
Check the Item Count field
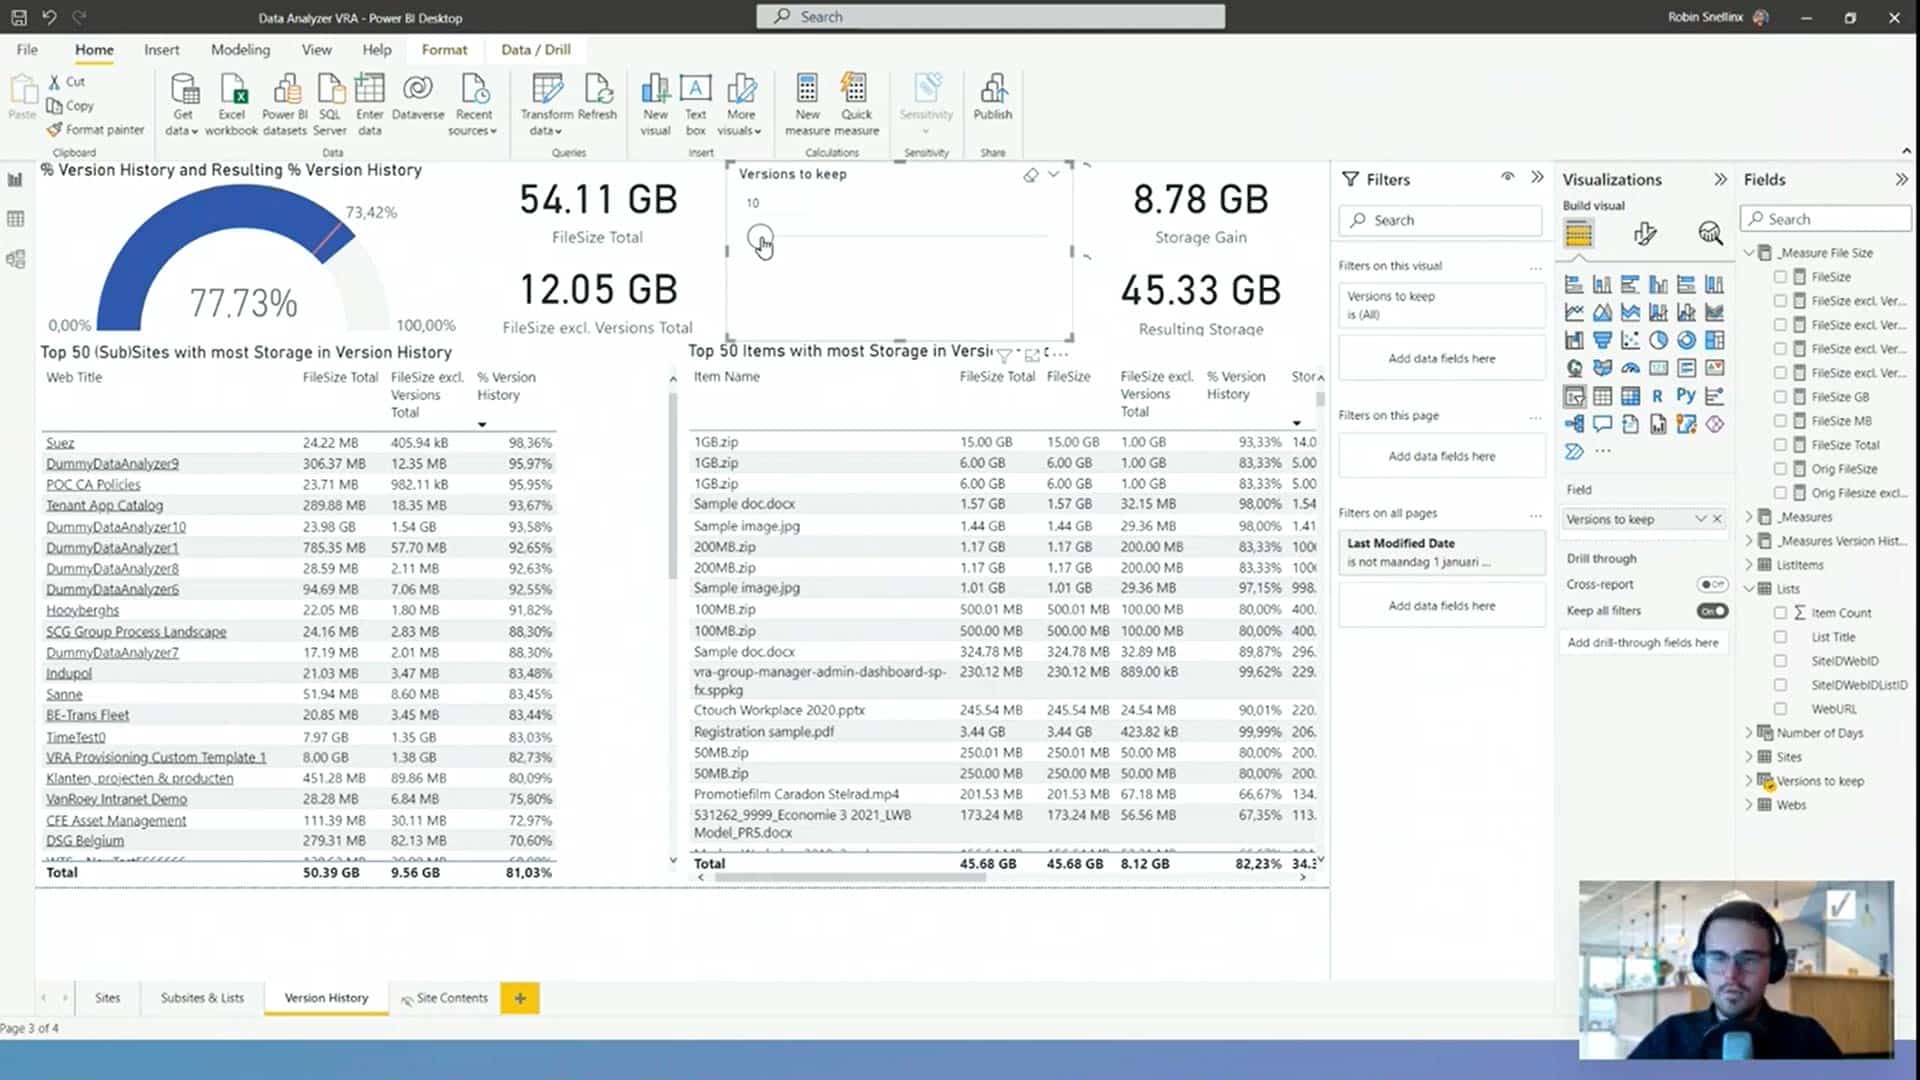click(x=1780, y=613)
